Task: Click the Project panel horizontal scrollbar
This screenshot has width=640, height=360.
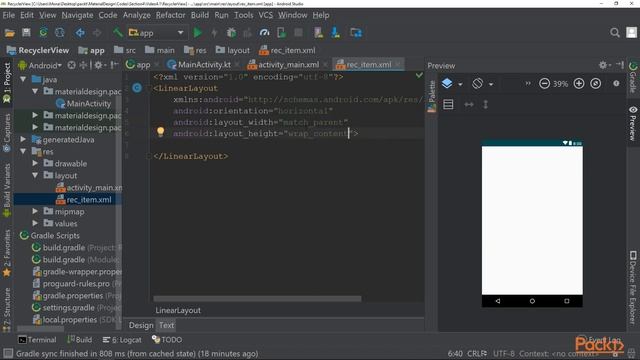Action: coord(40,329)
